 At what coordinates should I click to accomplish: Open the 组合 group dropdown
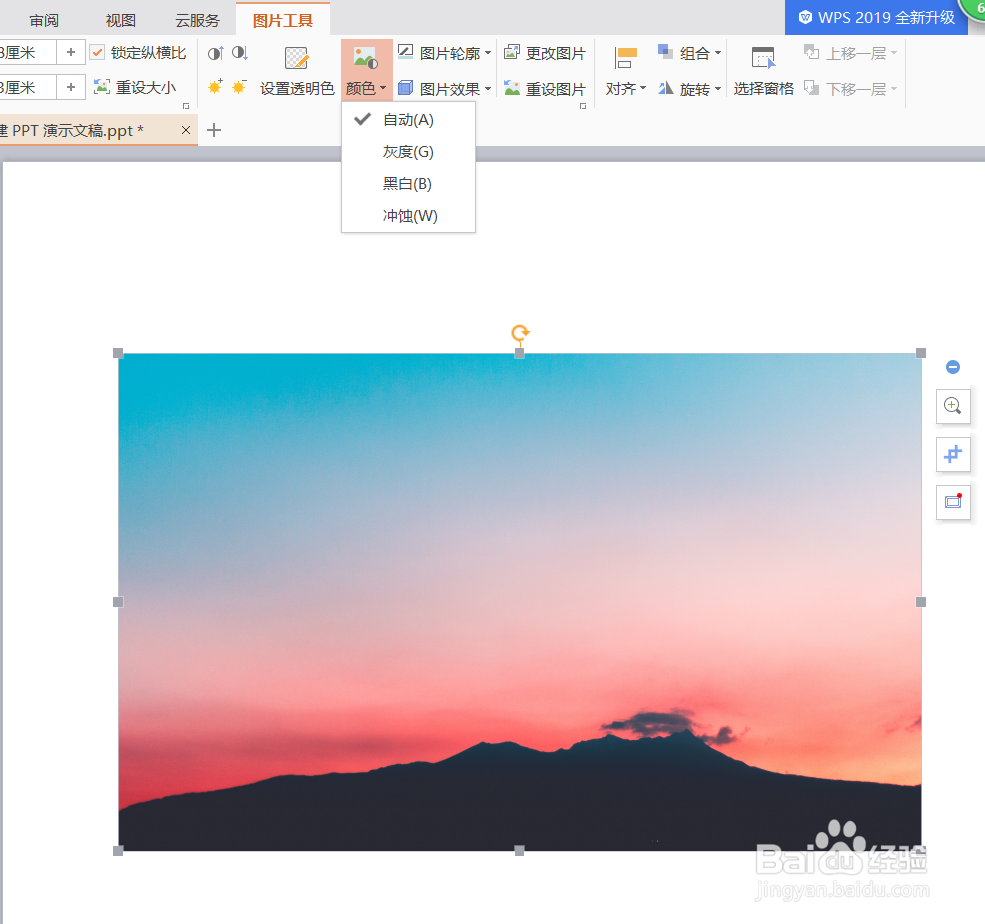(689, 53)
